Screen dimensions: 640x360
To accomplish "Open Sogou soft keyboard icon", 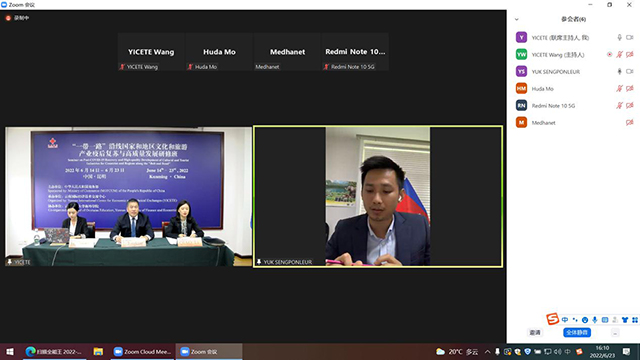I will [x=605, y=320].
